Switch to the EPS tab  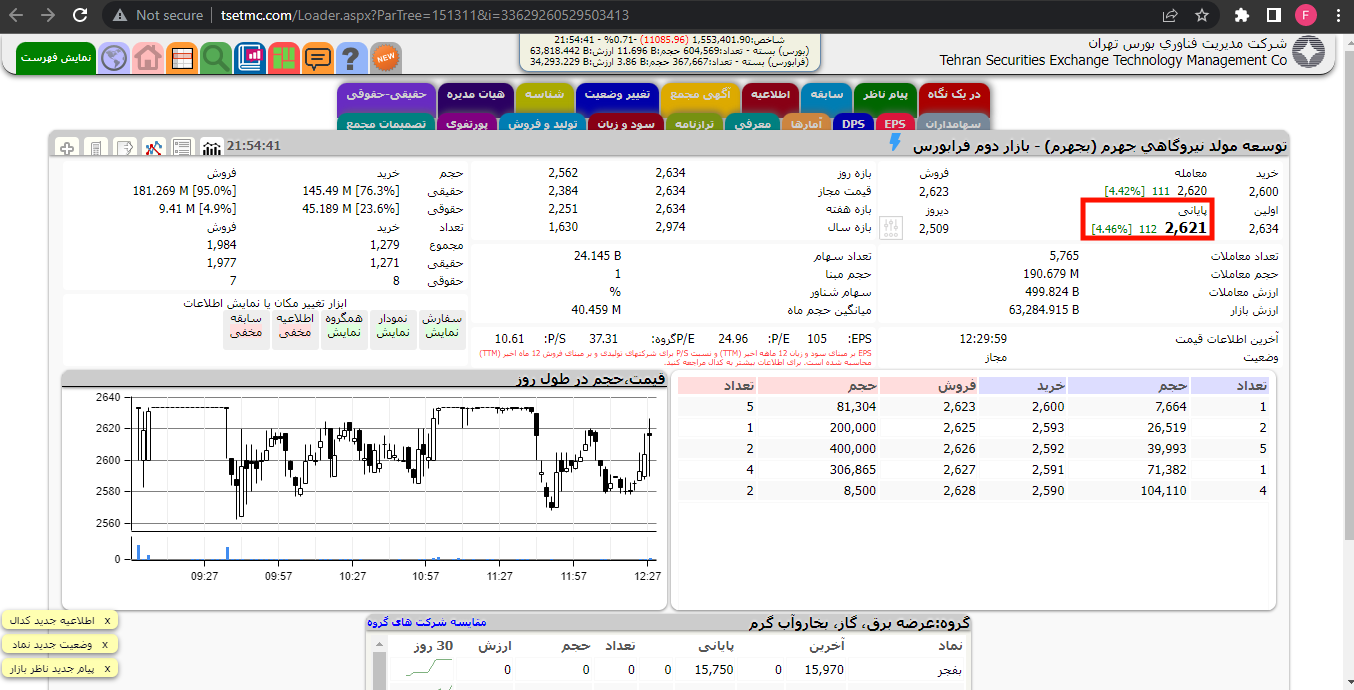pyautogui.click(x=895, y=124)
